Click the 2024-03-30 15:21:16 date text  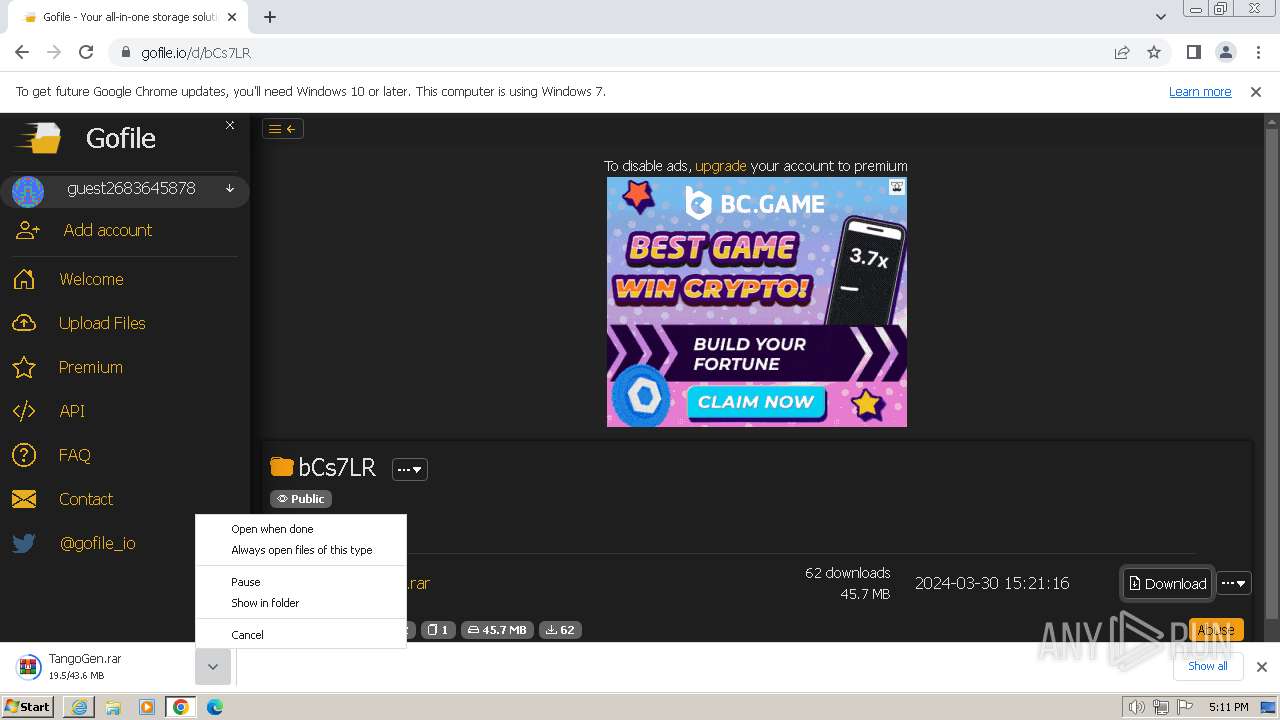click(x=992, y=583)
